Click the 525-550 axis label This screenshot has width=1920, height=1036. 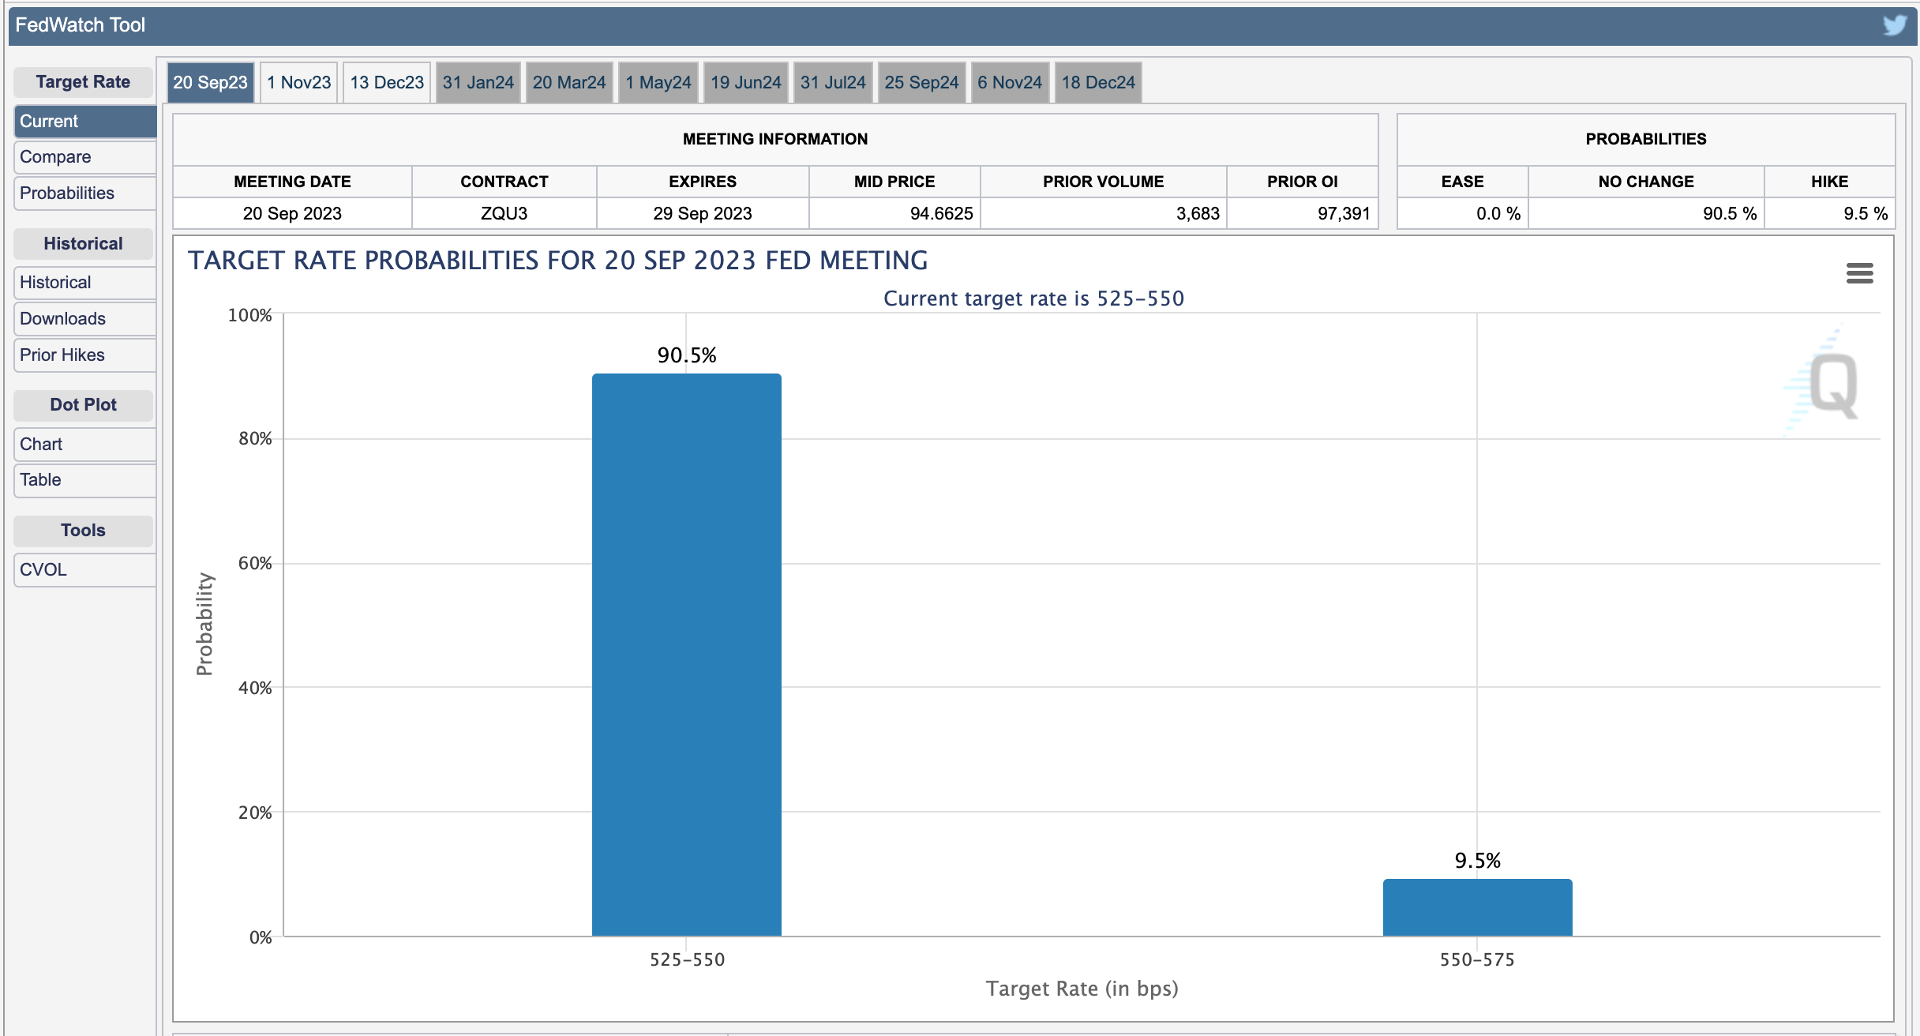[687, 959]
